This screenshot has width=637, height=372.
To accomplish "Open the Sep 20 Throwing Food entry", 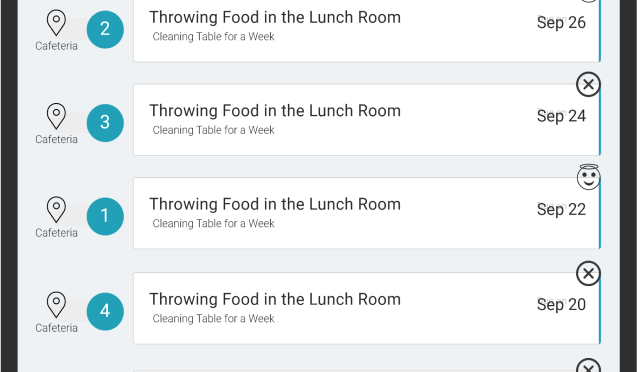I will point(367,308).
